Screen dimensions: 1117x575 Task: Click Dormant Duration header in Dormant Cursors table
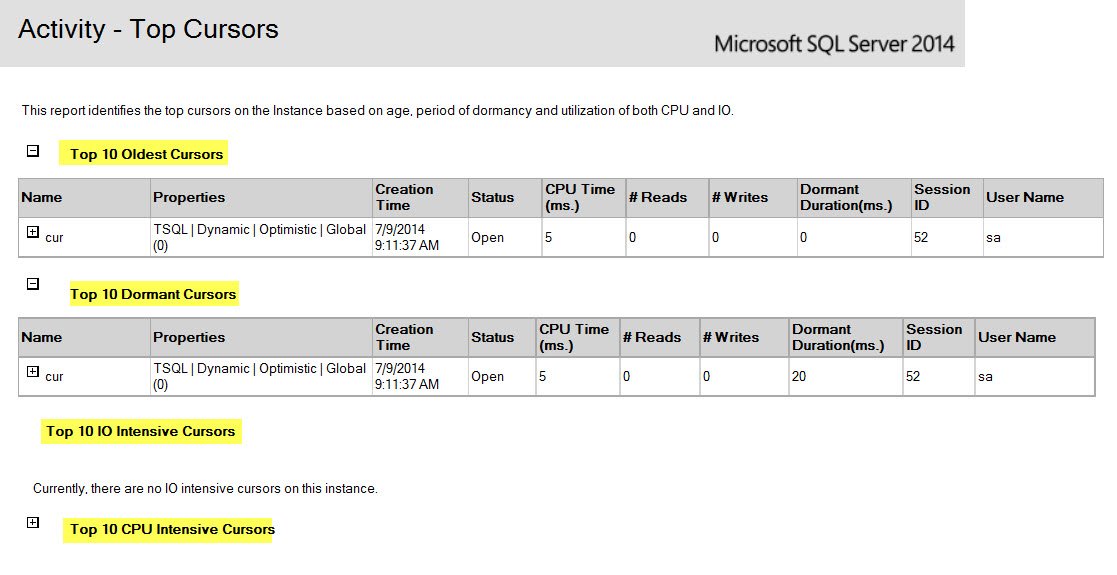point(838,337)
